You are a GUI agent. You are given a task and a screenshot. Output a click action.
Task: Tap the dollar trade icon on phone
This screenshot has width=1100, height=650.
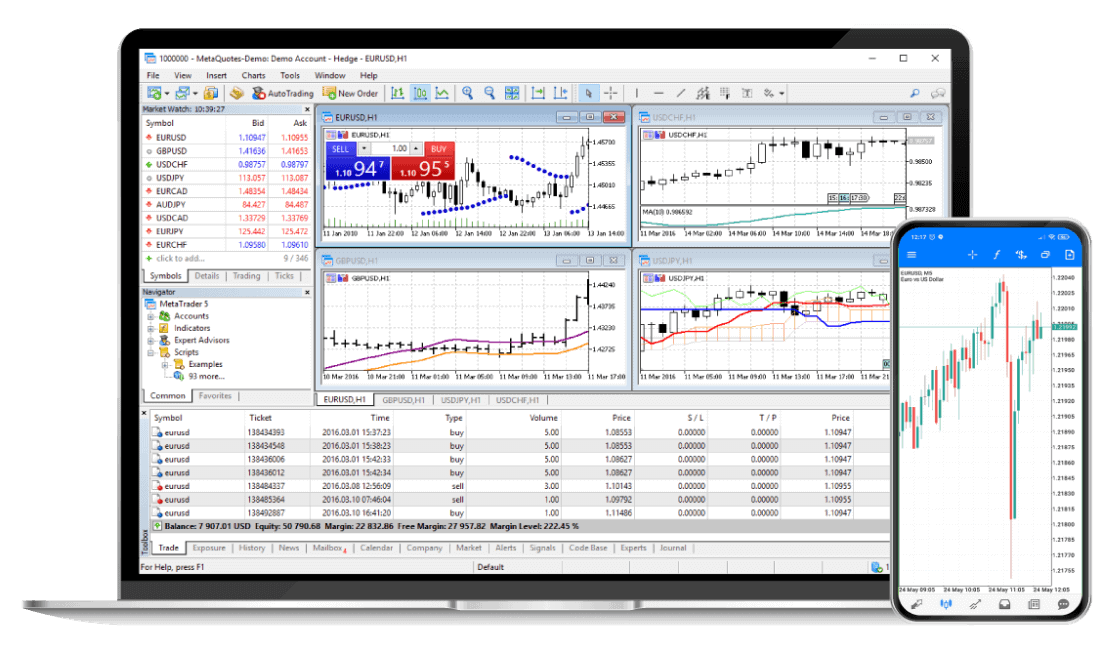click(x=1021, y=255)
